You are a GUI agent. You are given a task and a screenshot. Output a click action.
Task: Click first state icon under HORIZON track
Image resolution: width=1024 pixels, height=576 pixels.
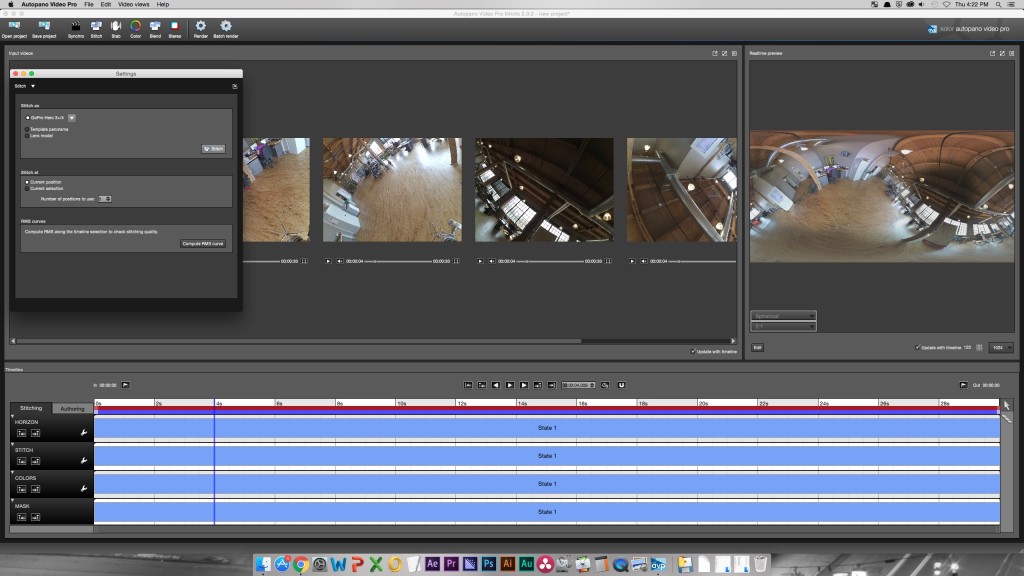22,433
